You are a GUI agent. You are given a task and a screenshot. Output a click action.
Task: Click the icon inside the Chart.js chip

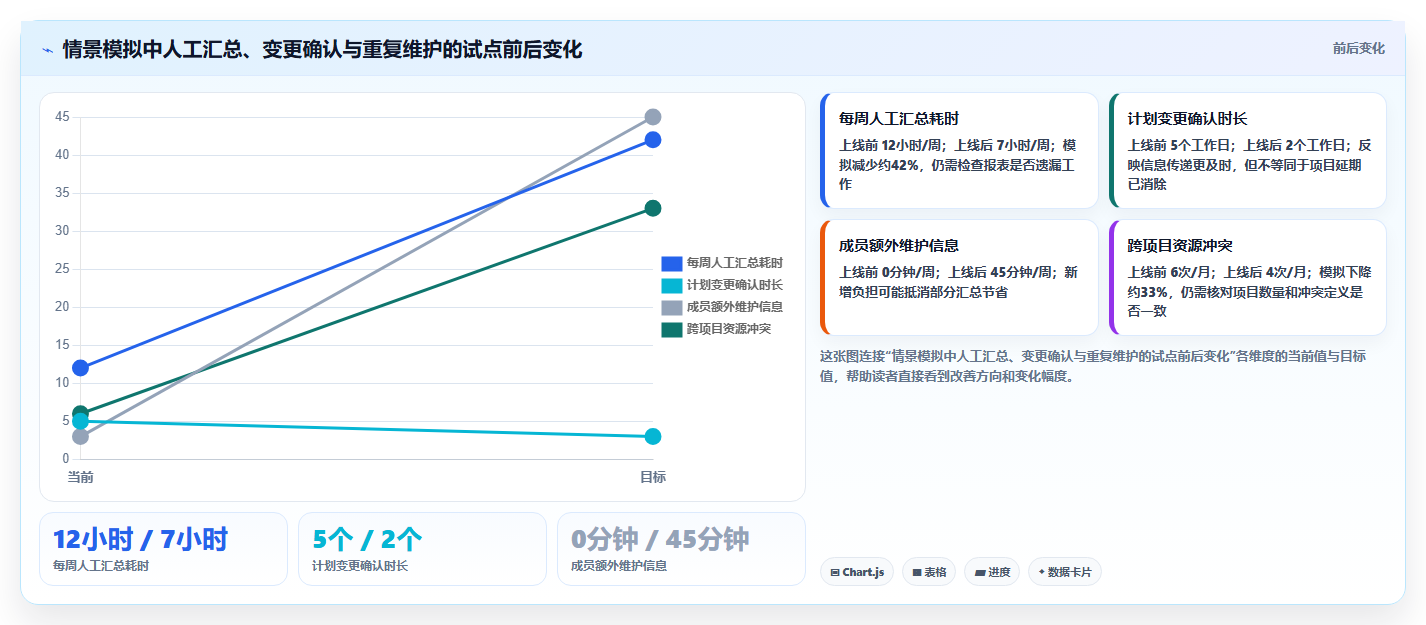(835, 573)
